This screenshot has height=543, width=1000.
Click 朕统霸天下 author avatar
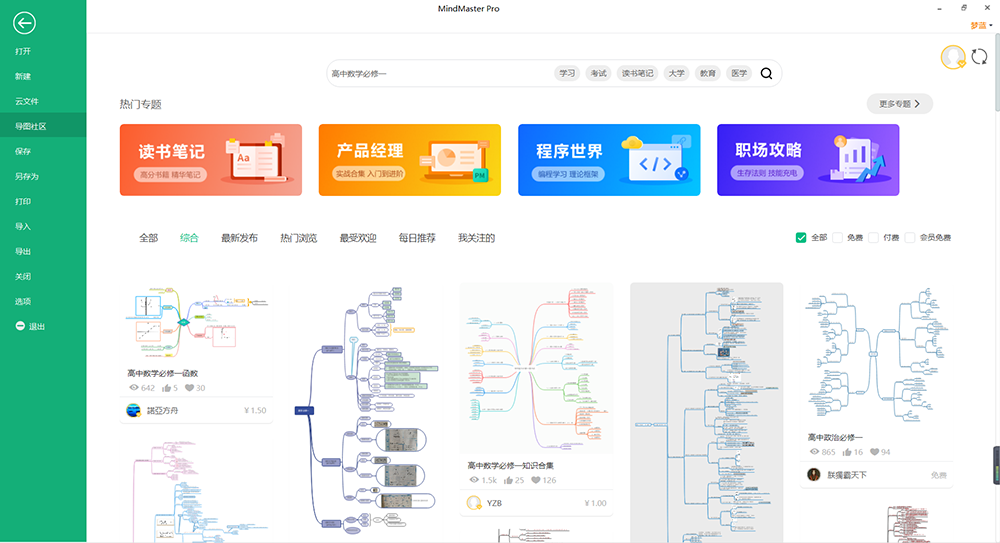coord(814,475)
